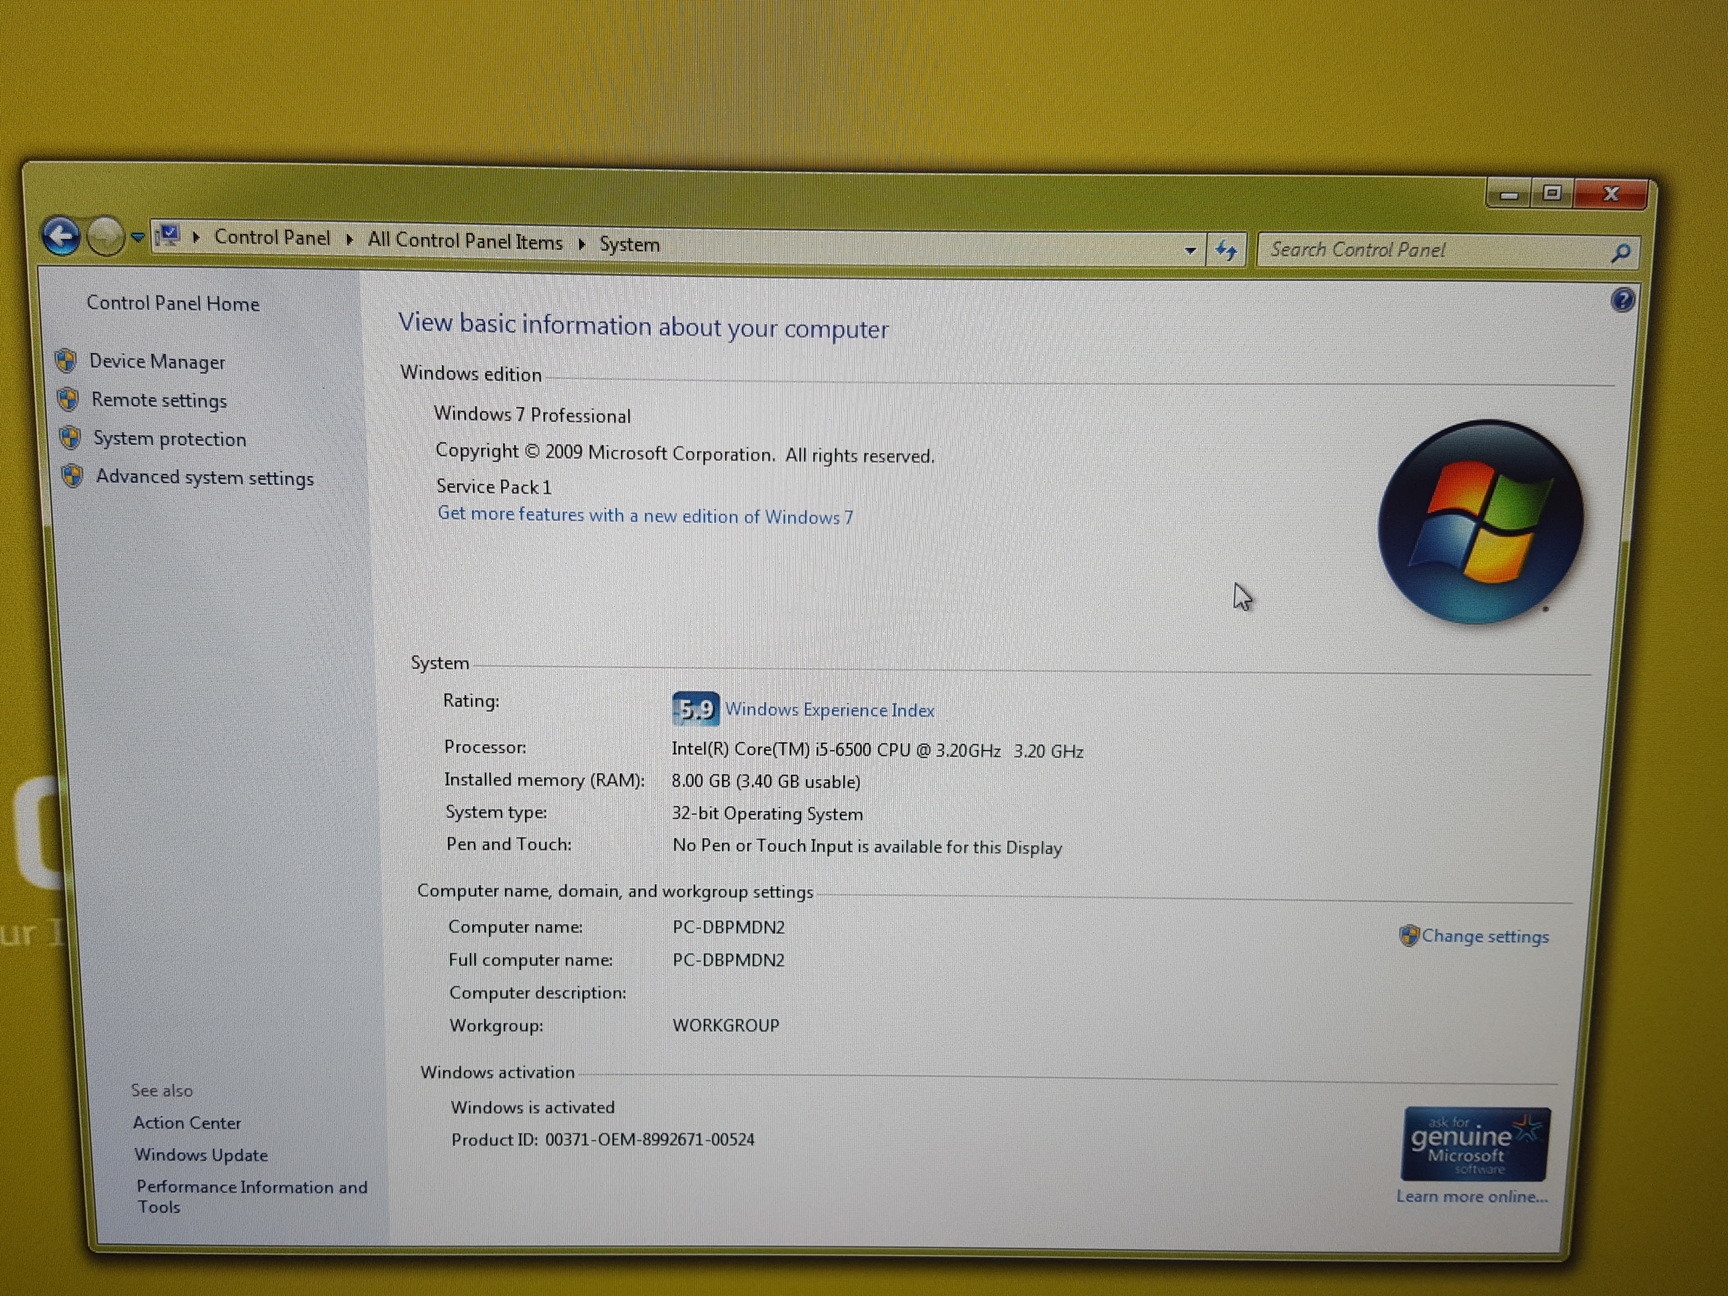Open Windows Experience Index link
Image resolution: width=1728 pixels, height=1296 pixels.
coord(830,710)
